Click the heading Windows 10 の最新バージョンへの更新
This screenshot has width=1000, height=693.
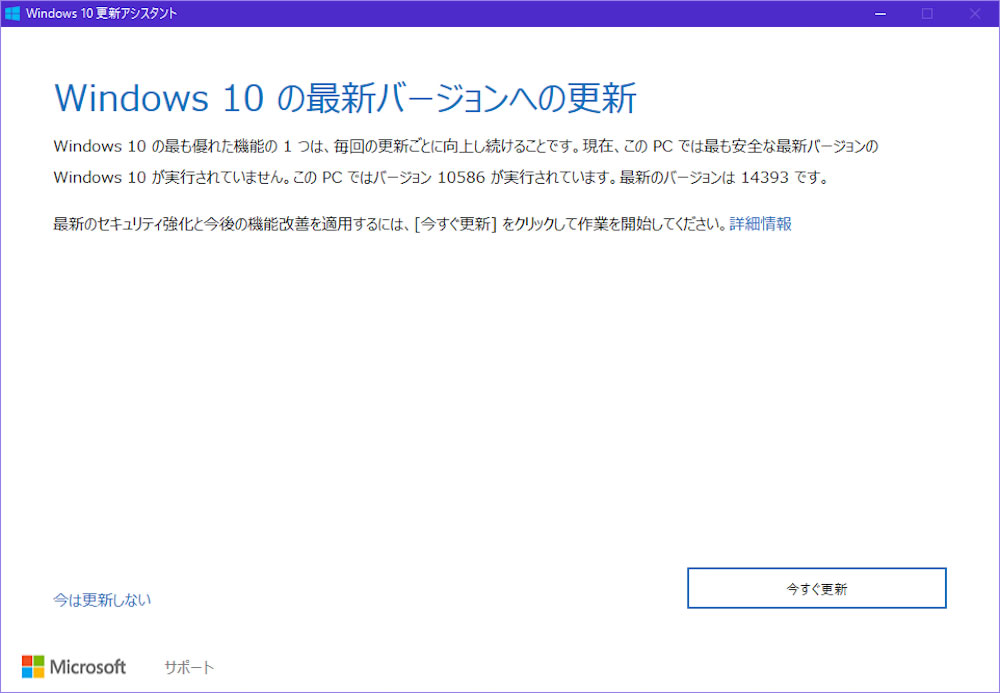pos(345,98)
